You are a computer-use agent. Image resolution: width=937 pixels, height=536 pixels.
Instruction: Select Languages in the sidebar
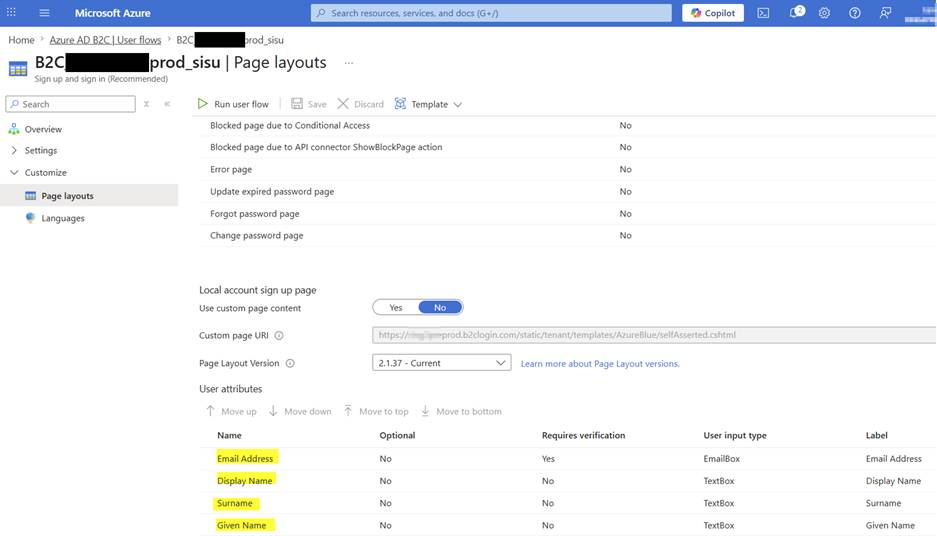(63, 218)
